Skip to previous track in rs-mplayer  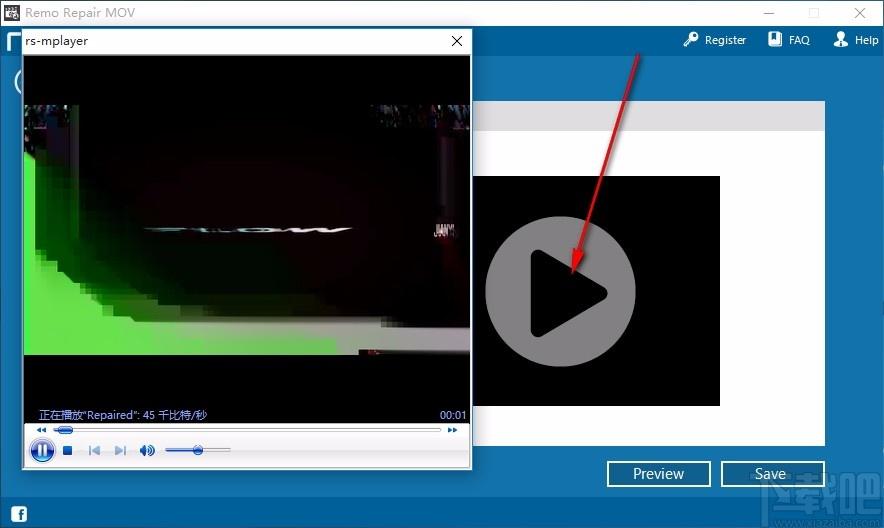(94, 450)
